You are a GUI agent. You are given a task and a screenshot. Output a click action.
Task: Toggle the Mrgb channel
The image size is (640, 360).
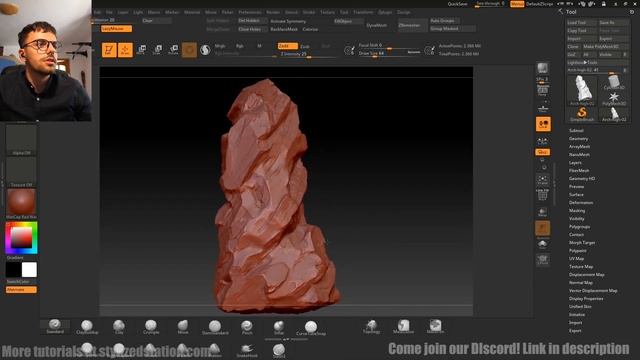pos(220,46)
